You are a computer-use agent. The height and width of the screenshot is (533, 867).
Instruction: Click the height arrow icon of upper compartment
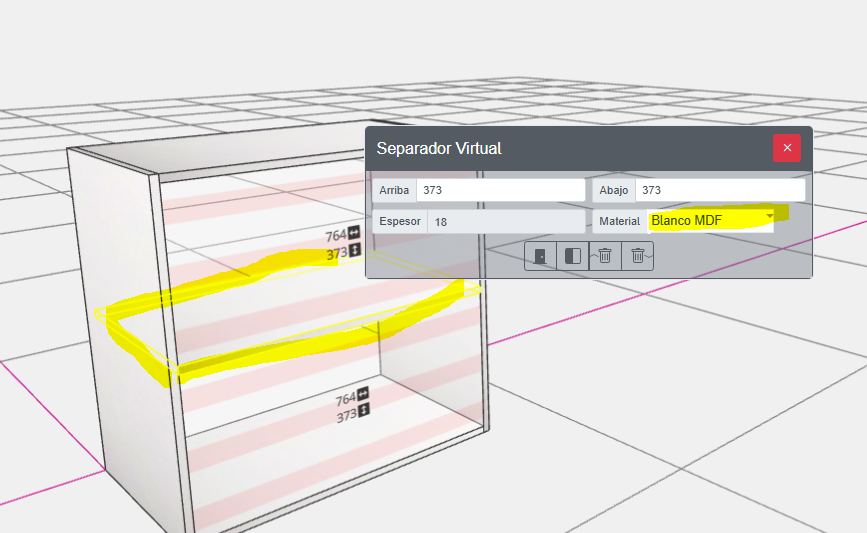tap(354, 250)
